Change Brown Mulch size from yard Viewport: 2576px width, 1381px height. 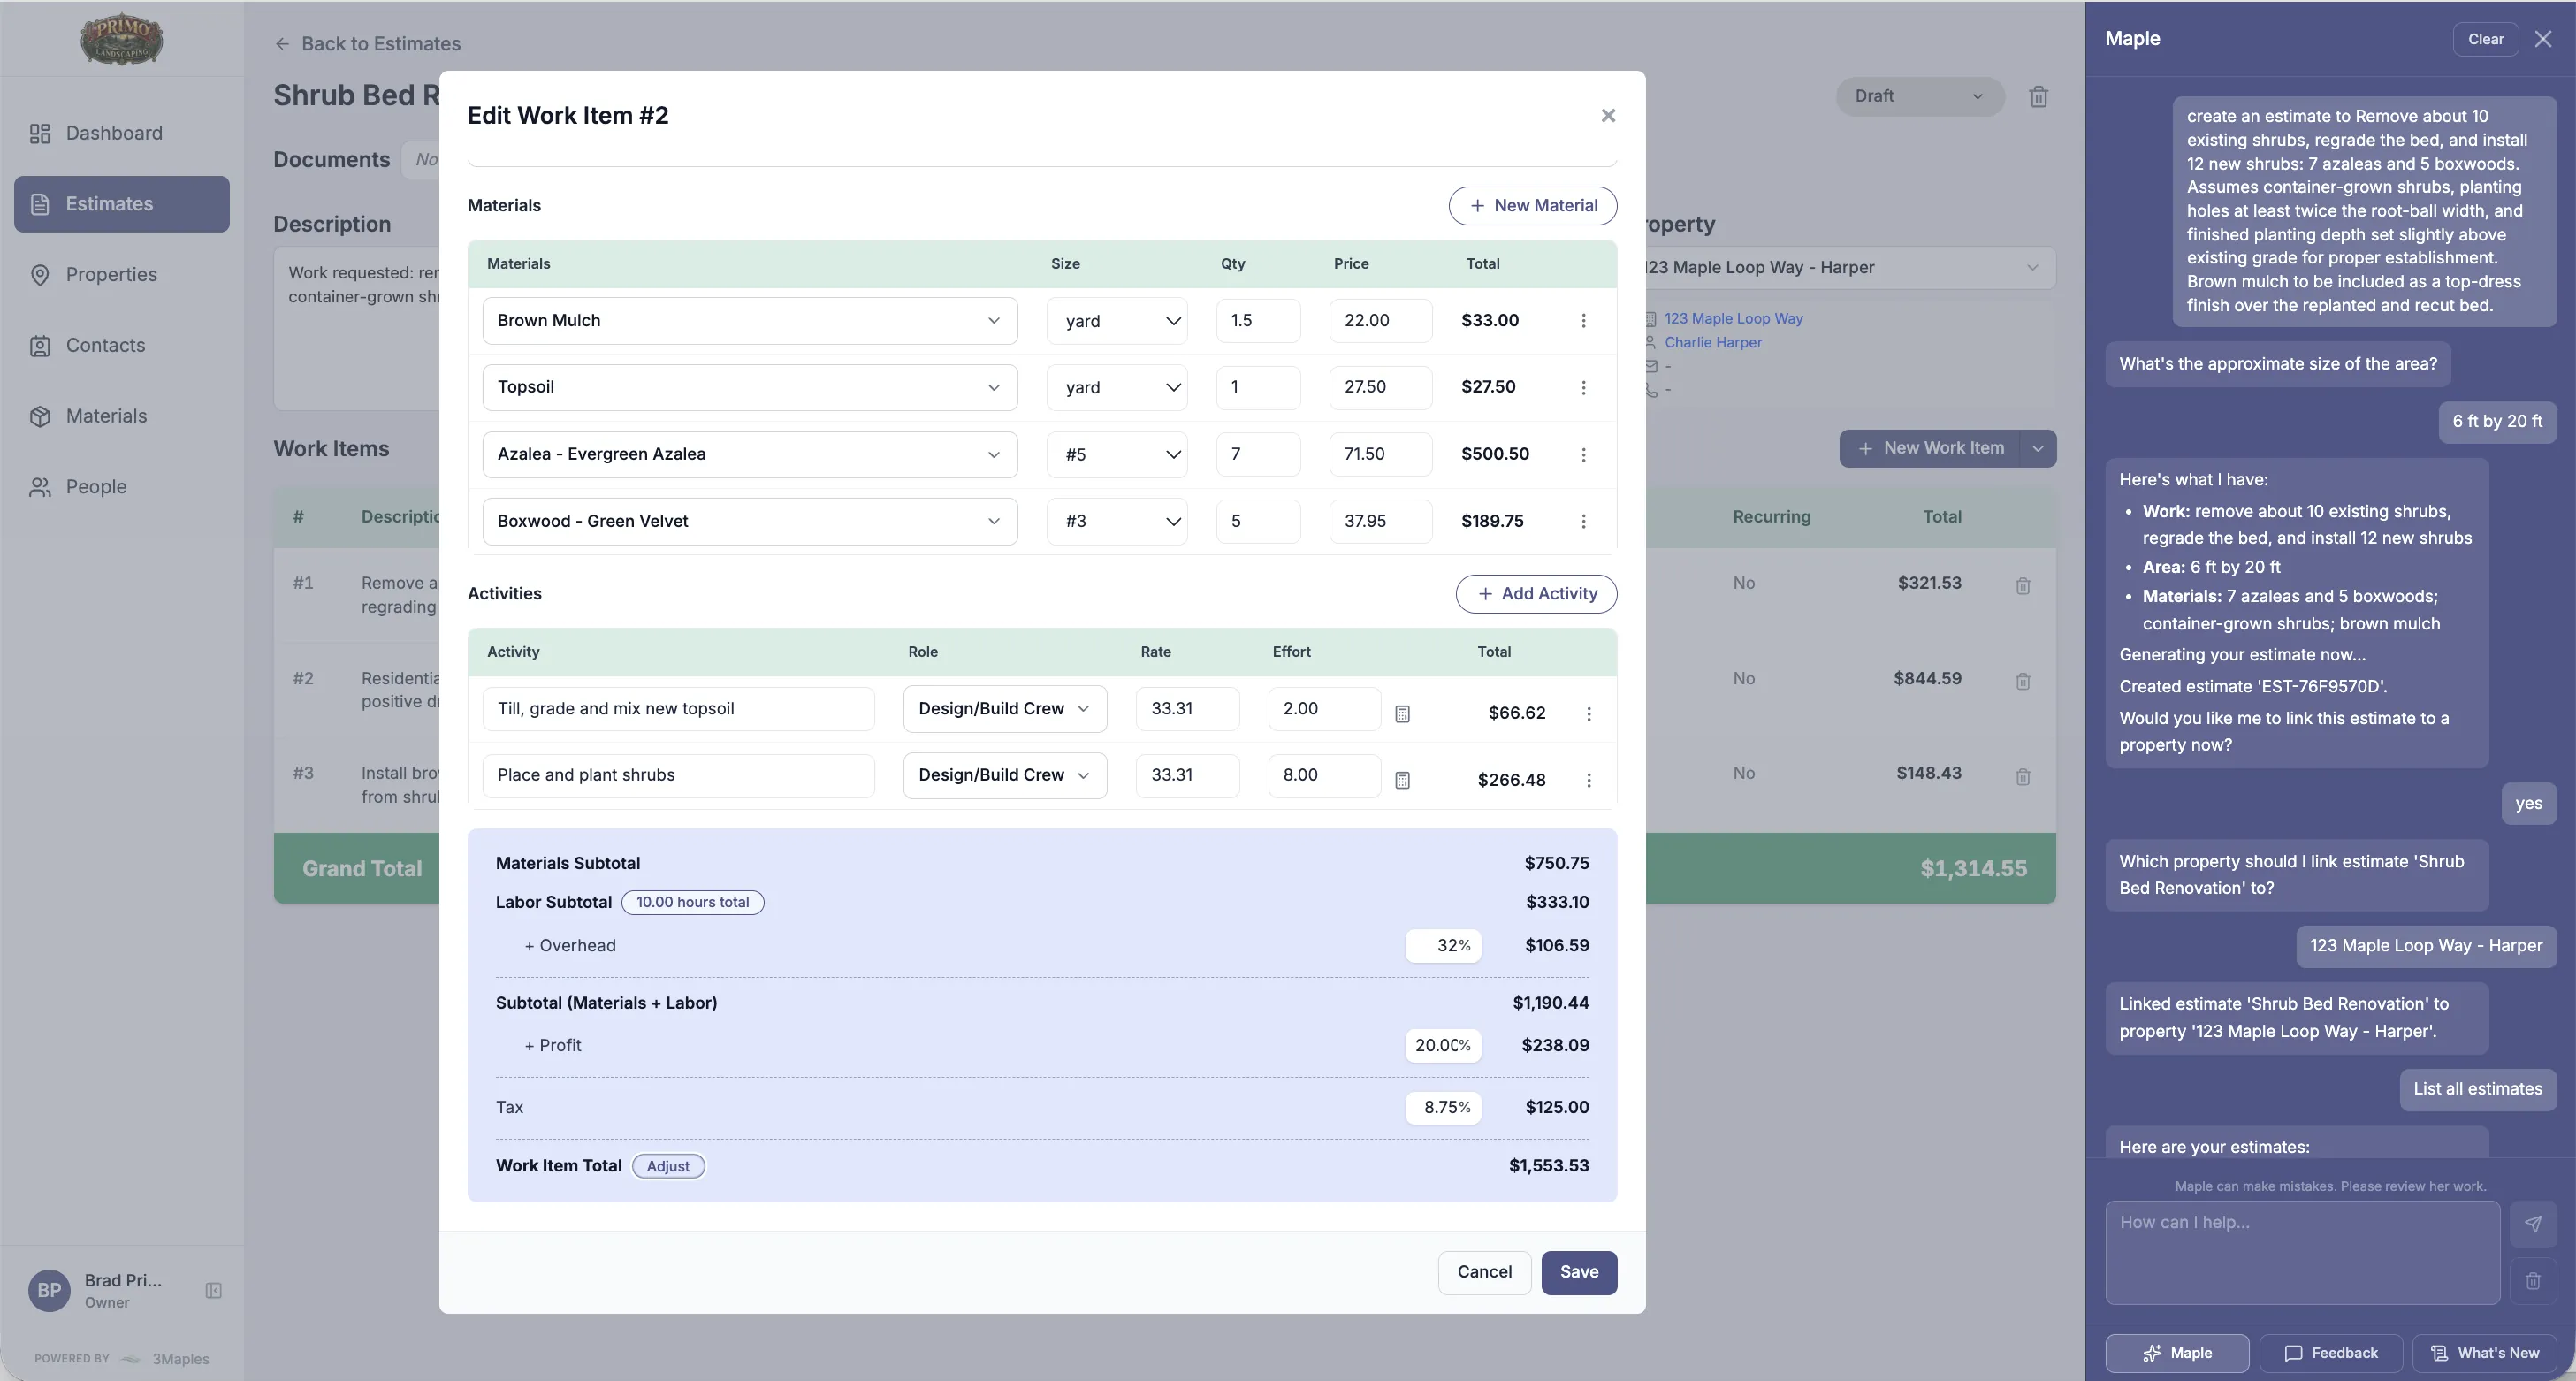pos(1116,321)
